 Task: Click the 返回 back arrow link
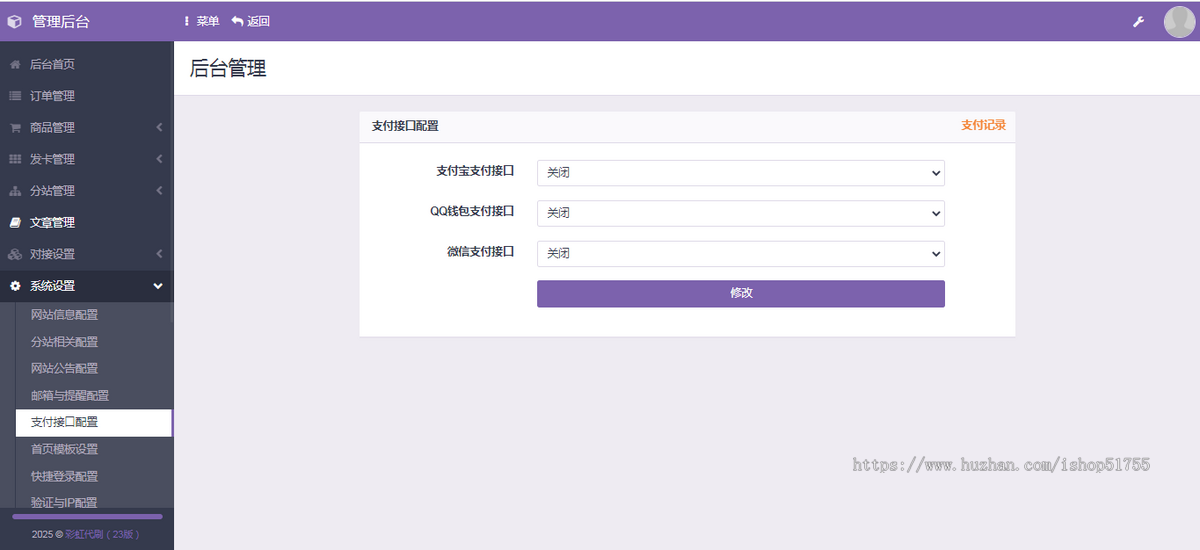click(x=250, y=21)
